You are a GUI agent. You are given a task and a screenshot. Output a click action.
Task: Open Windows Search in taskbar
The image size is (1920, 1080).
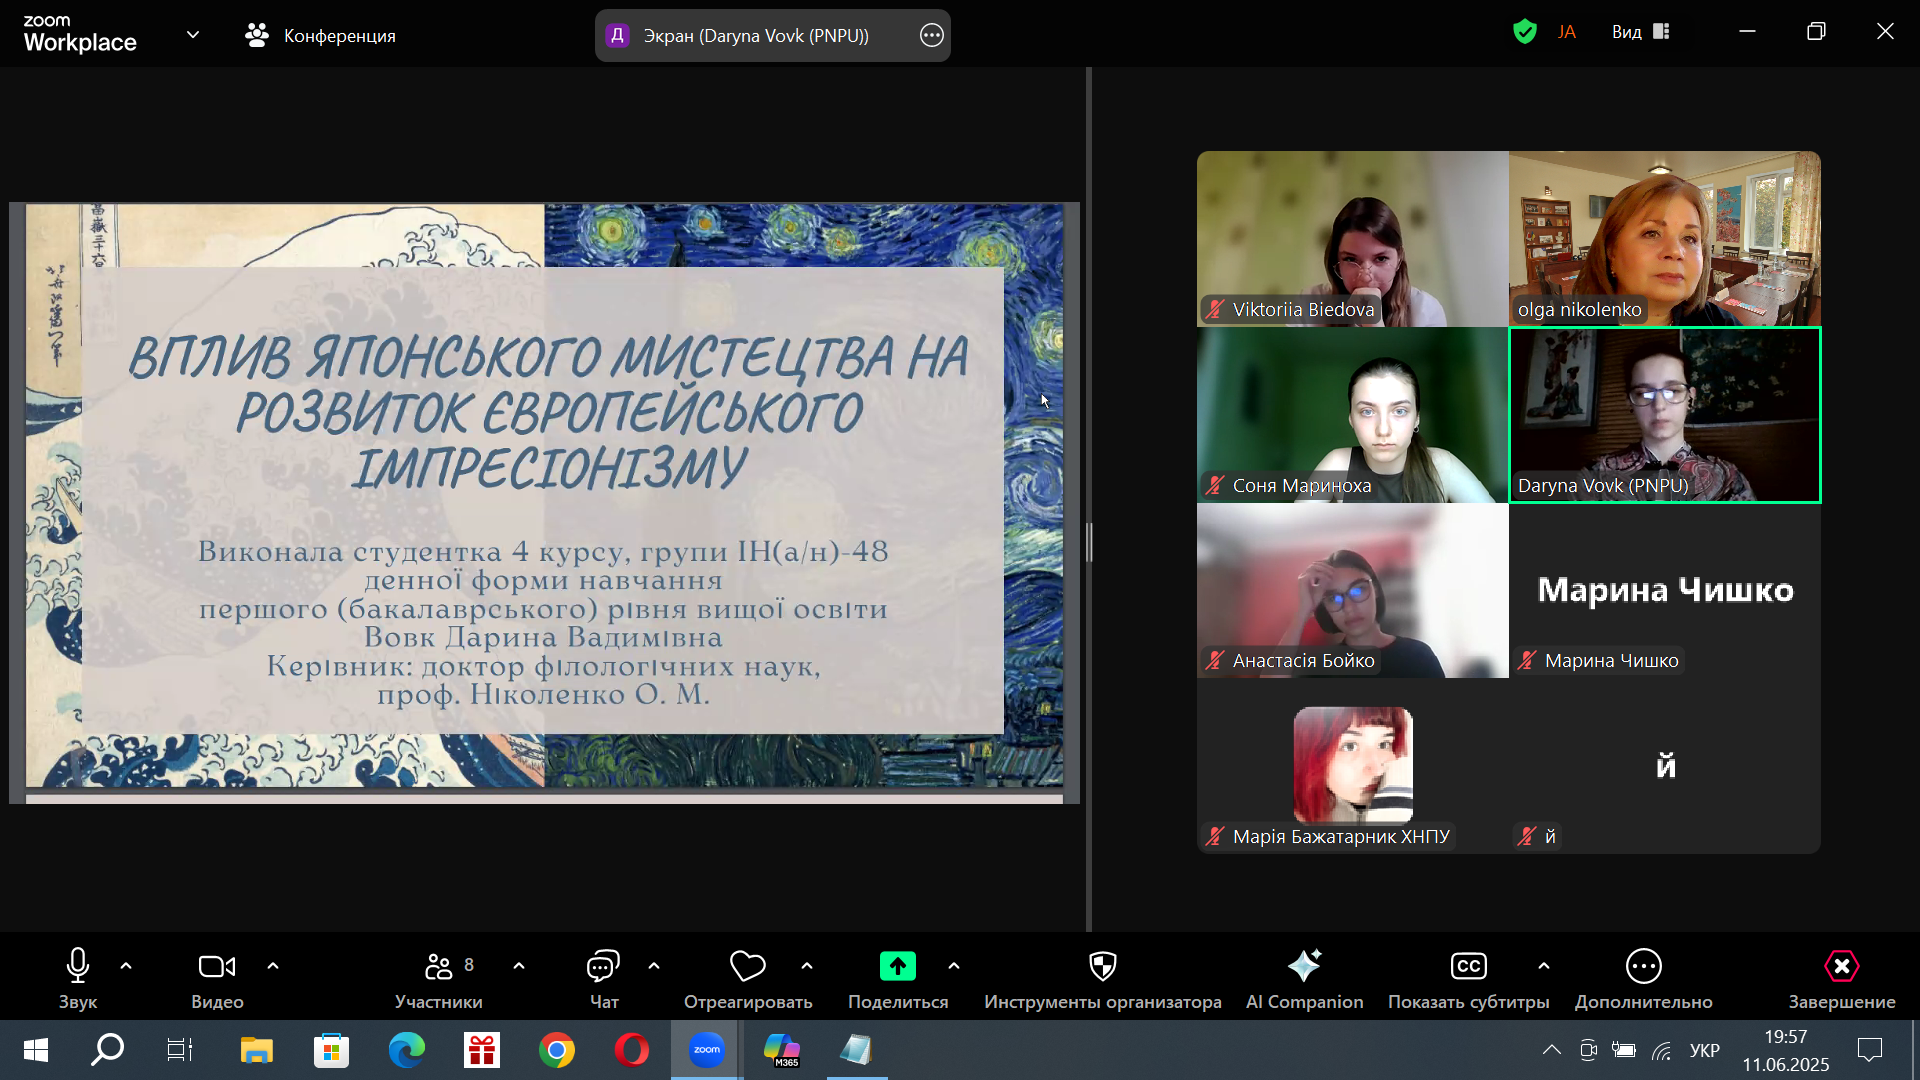point(107,1050)
